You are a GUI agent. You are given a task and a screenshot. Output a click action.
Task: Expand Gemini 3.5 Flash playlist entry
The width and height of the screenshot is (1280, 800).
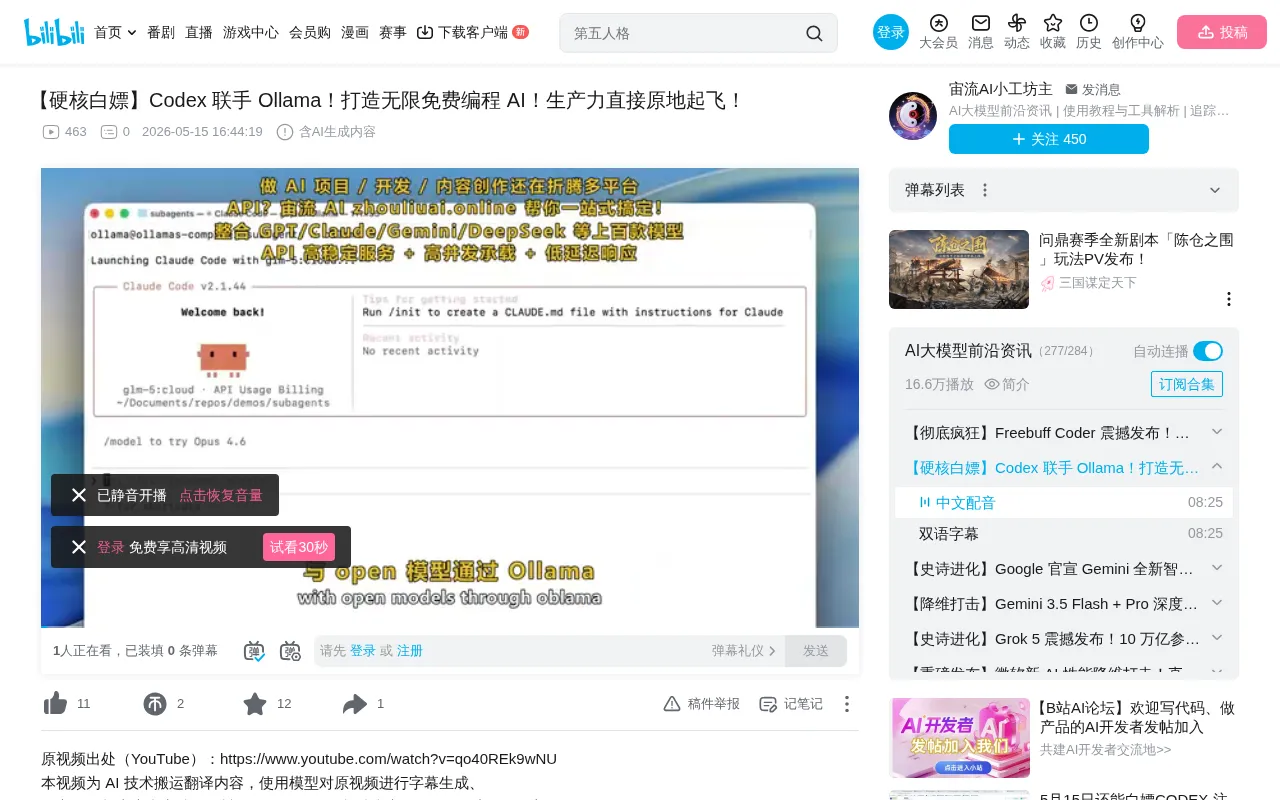coord(1217,602)
